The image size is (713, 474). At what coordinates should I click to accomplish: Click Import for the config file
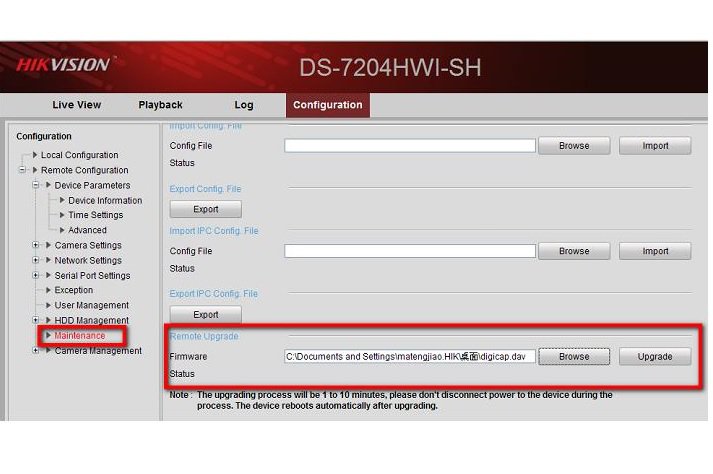click(655, 146)
